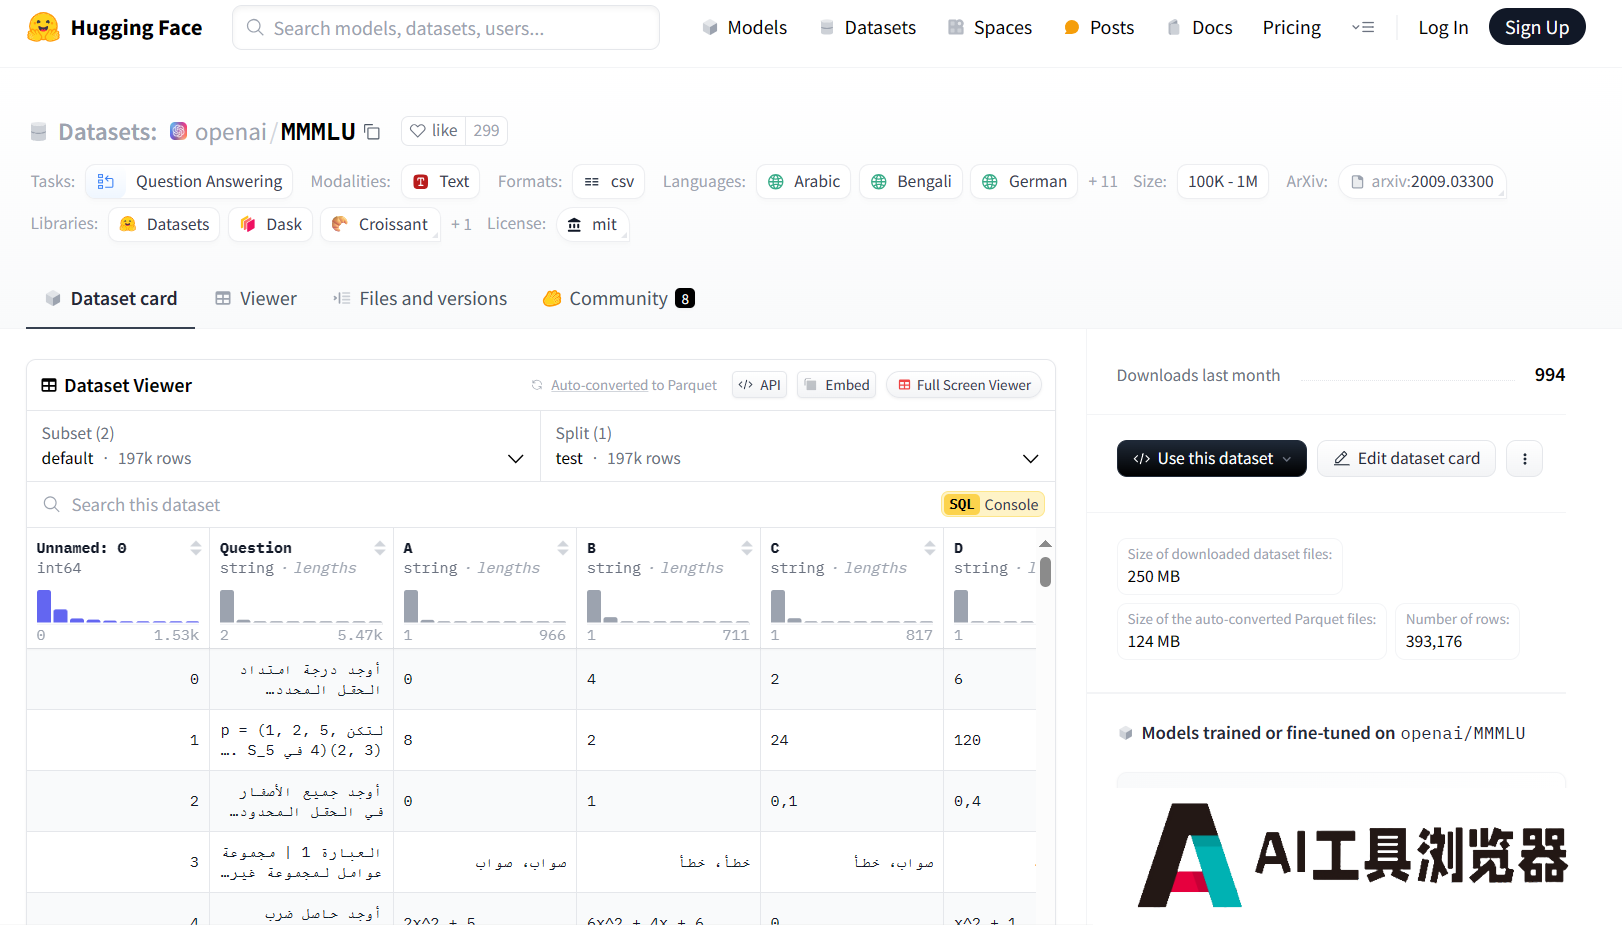Viewport: 1622px width, 925px height.
Task: Click the heart like button
Action: pos(434,131)
